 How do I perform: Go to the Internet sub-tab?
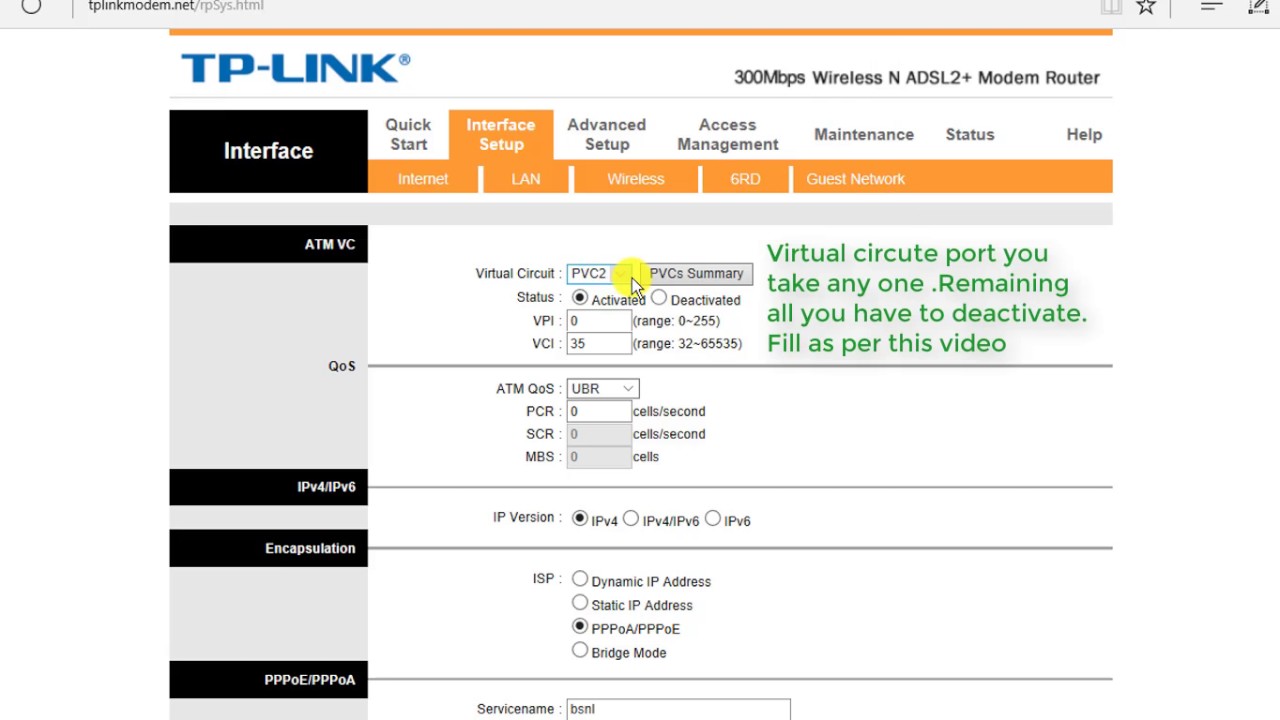[x=423, y=179]
